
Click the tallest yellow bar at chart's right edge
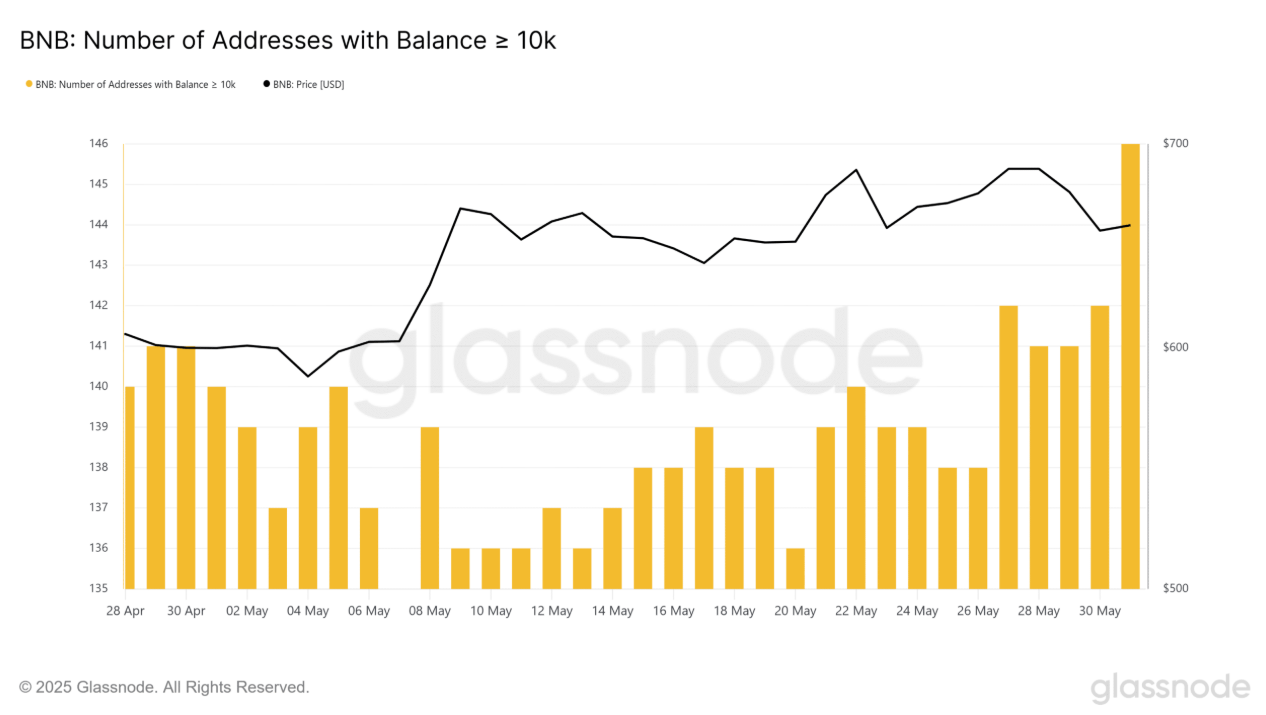pyautogui.click(x=1130, y=366)
